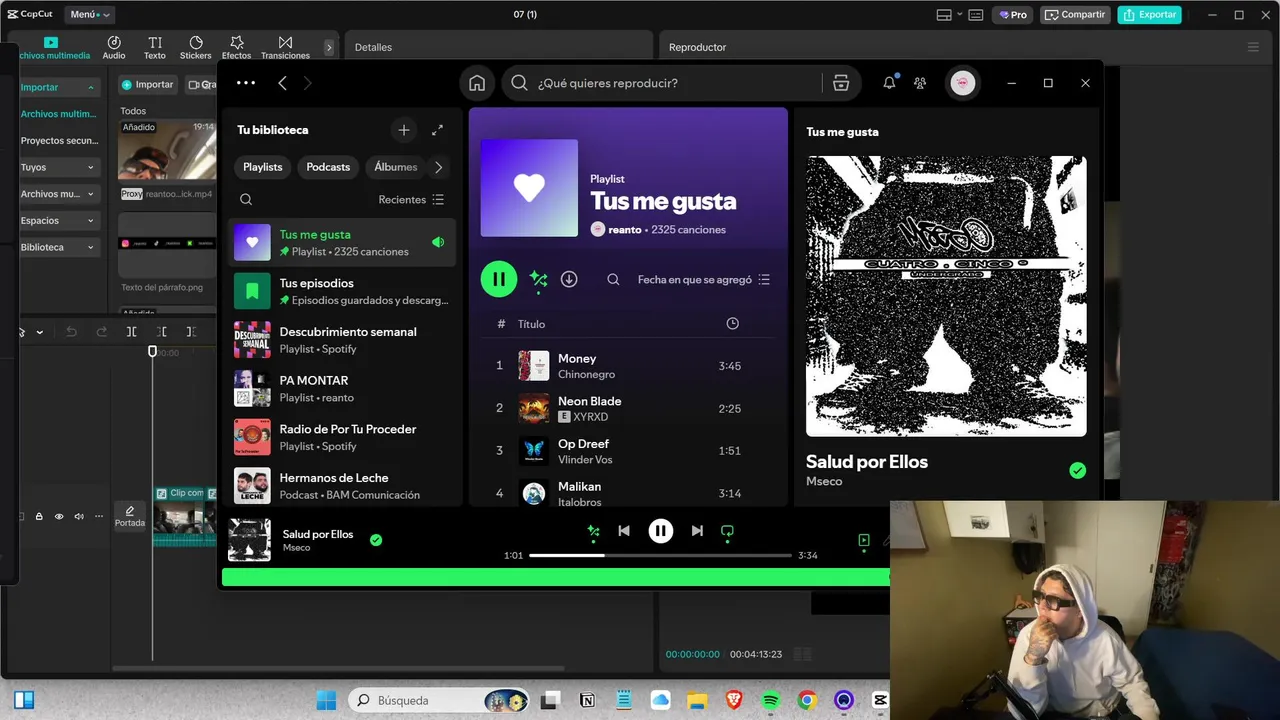Toggle liked checkmark in Now Playing panel
The height and width of the screenshot is (720, 1280).
coord(1077,470)
